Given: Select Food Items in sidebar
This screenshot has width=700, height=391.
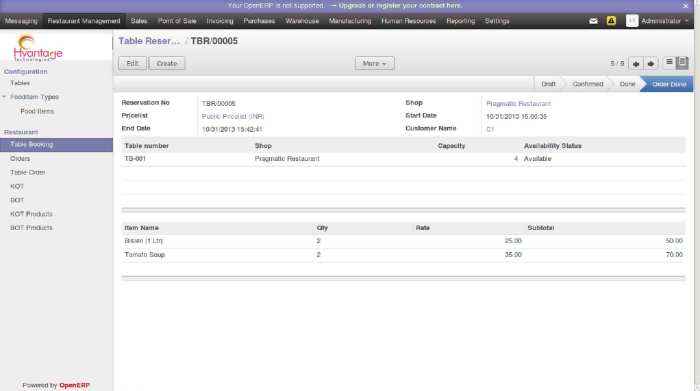Looking at the screenshot, I should [37, 111].
